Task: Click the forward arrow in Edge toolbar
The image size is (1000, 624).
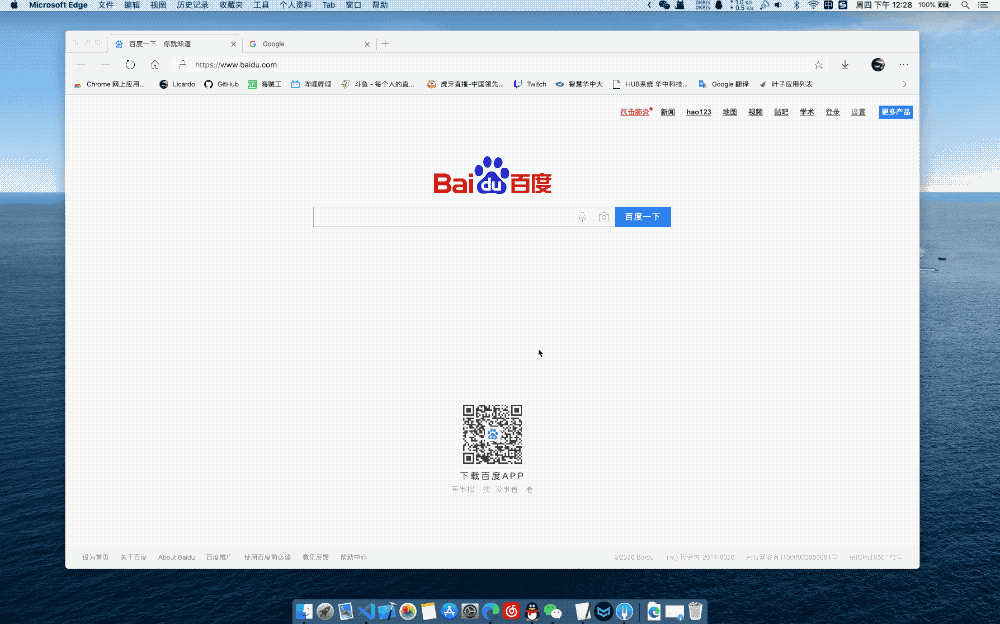Action: [105, 64]
